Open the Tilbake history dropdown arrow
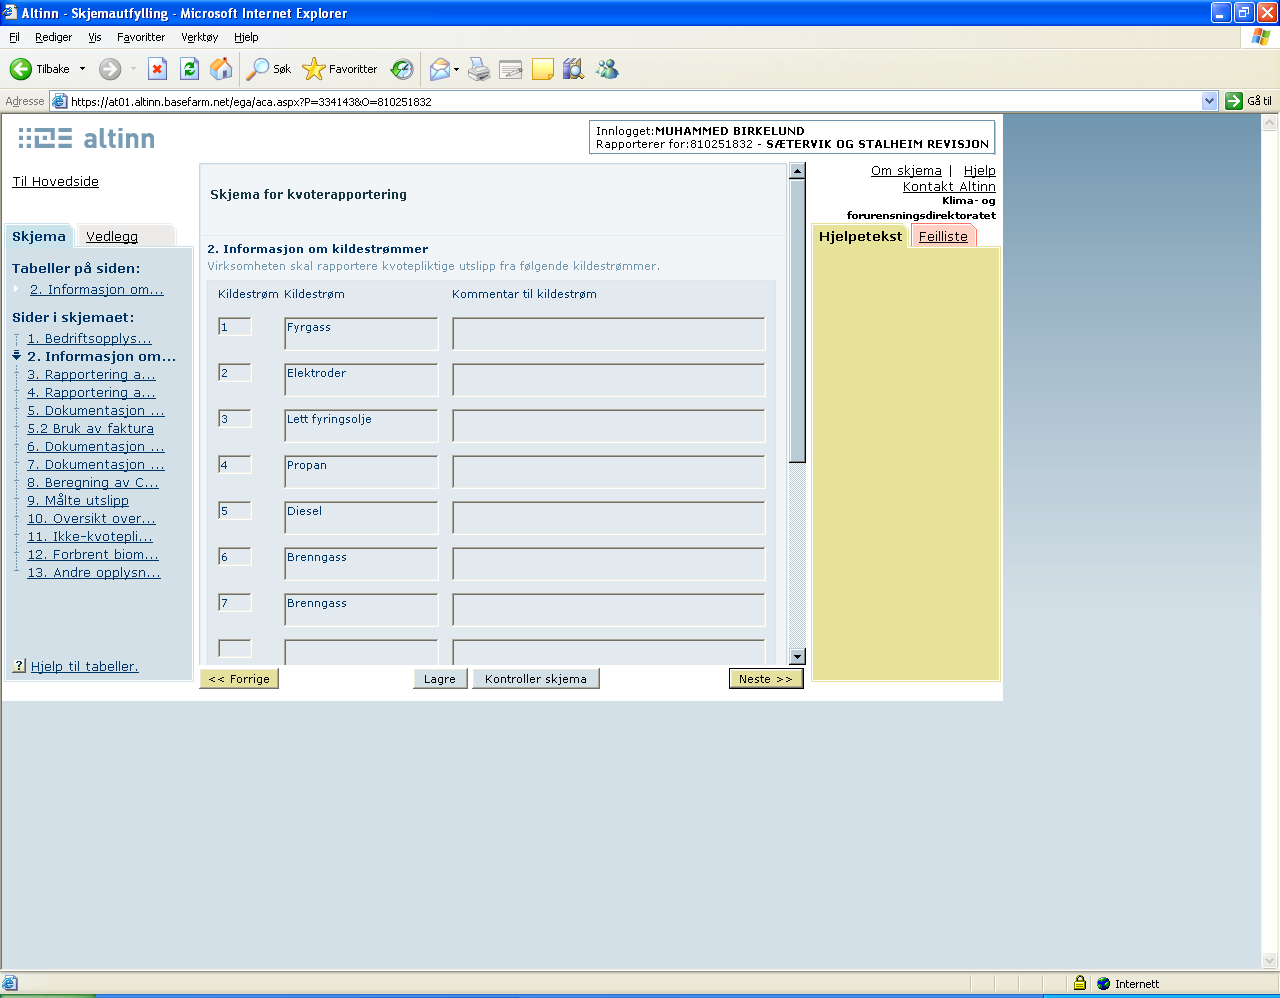The image size is (1280, 998). 83,69
